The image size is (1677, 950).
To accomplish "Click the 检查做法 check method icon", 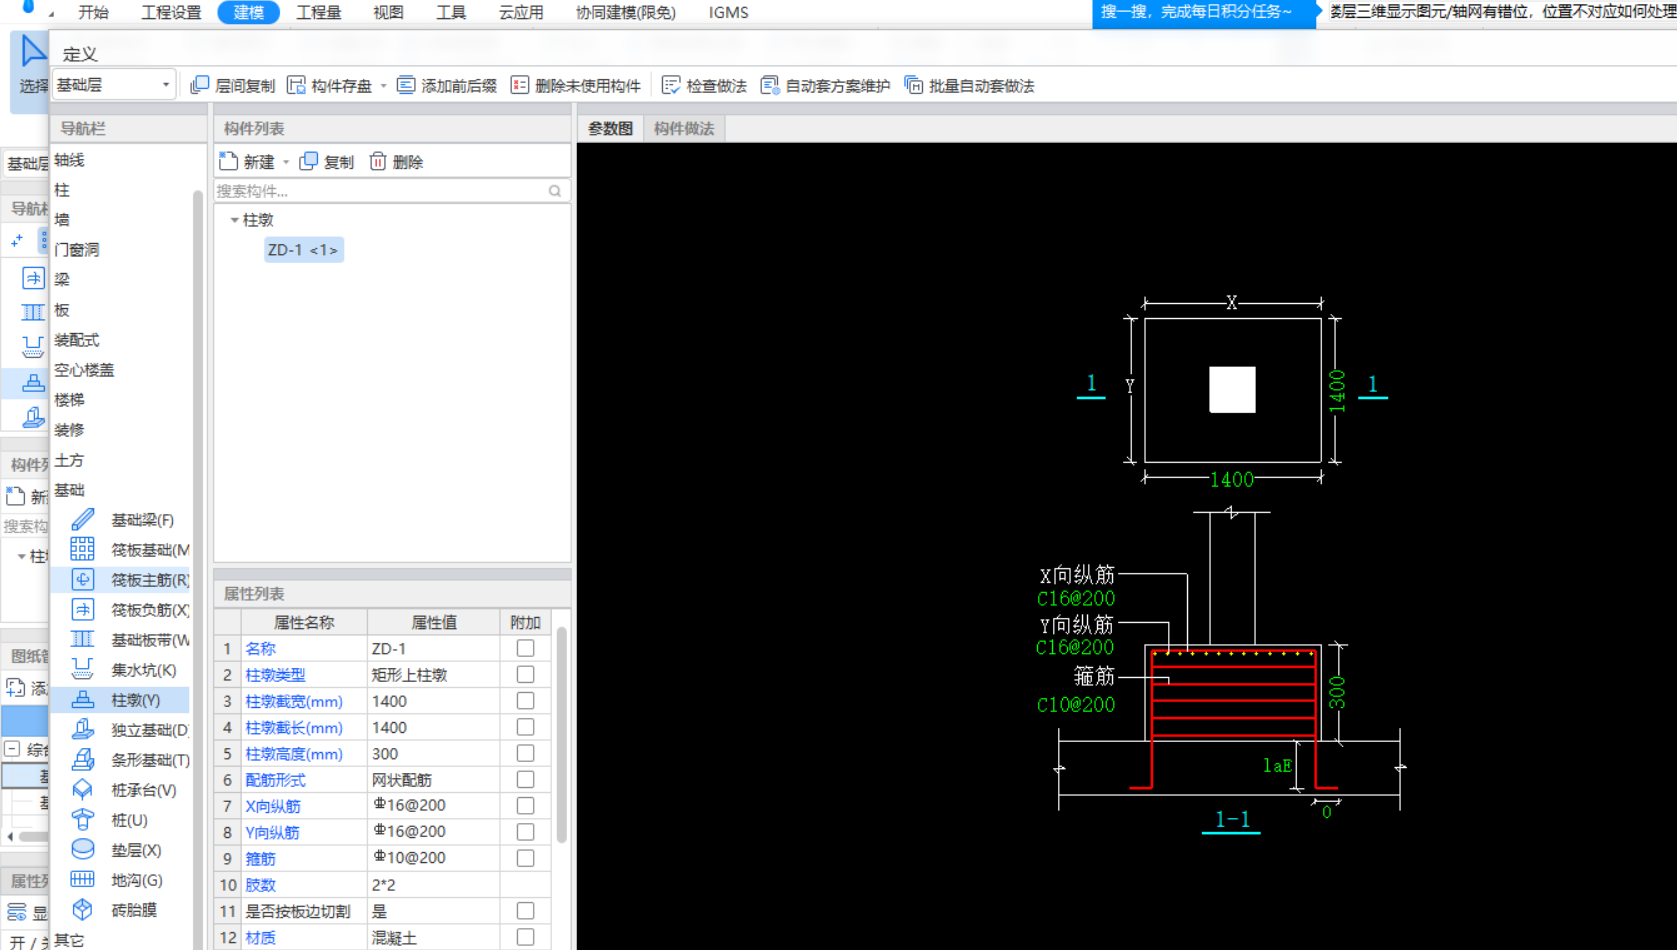I will [671, 85].
